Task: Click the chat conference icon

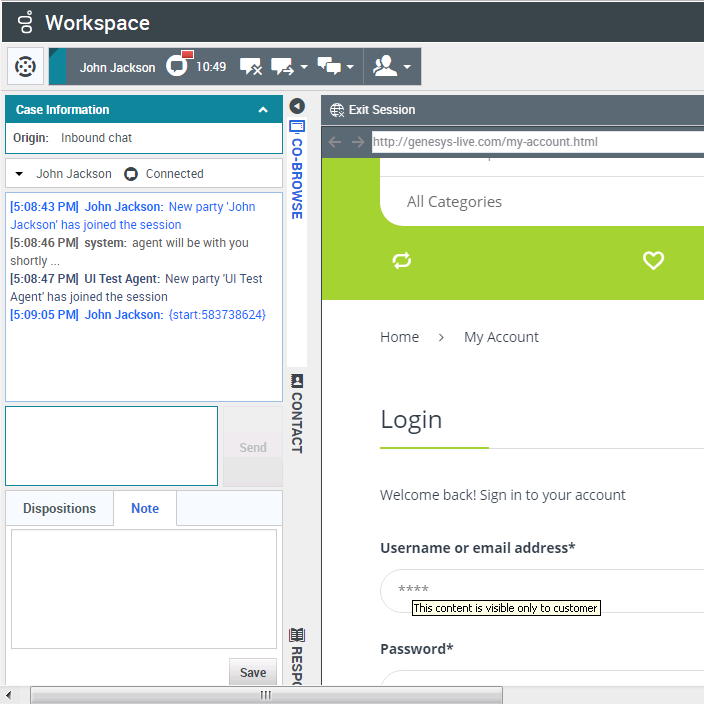Action: pyautogui.click(x=329, y=67)
